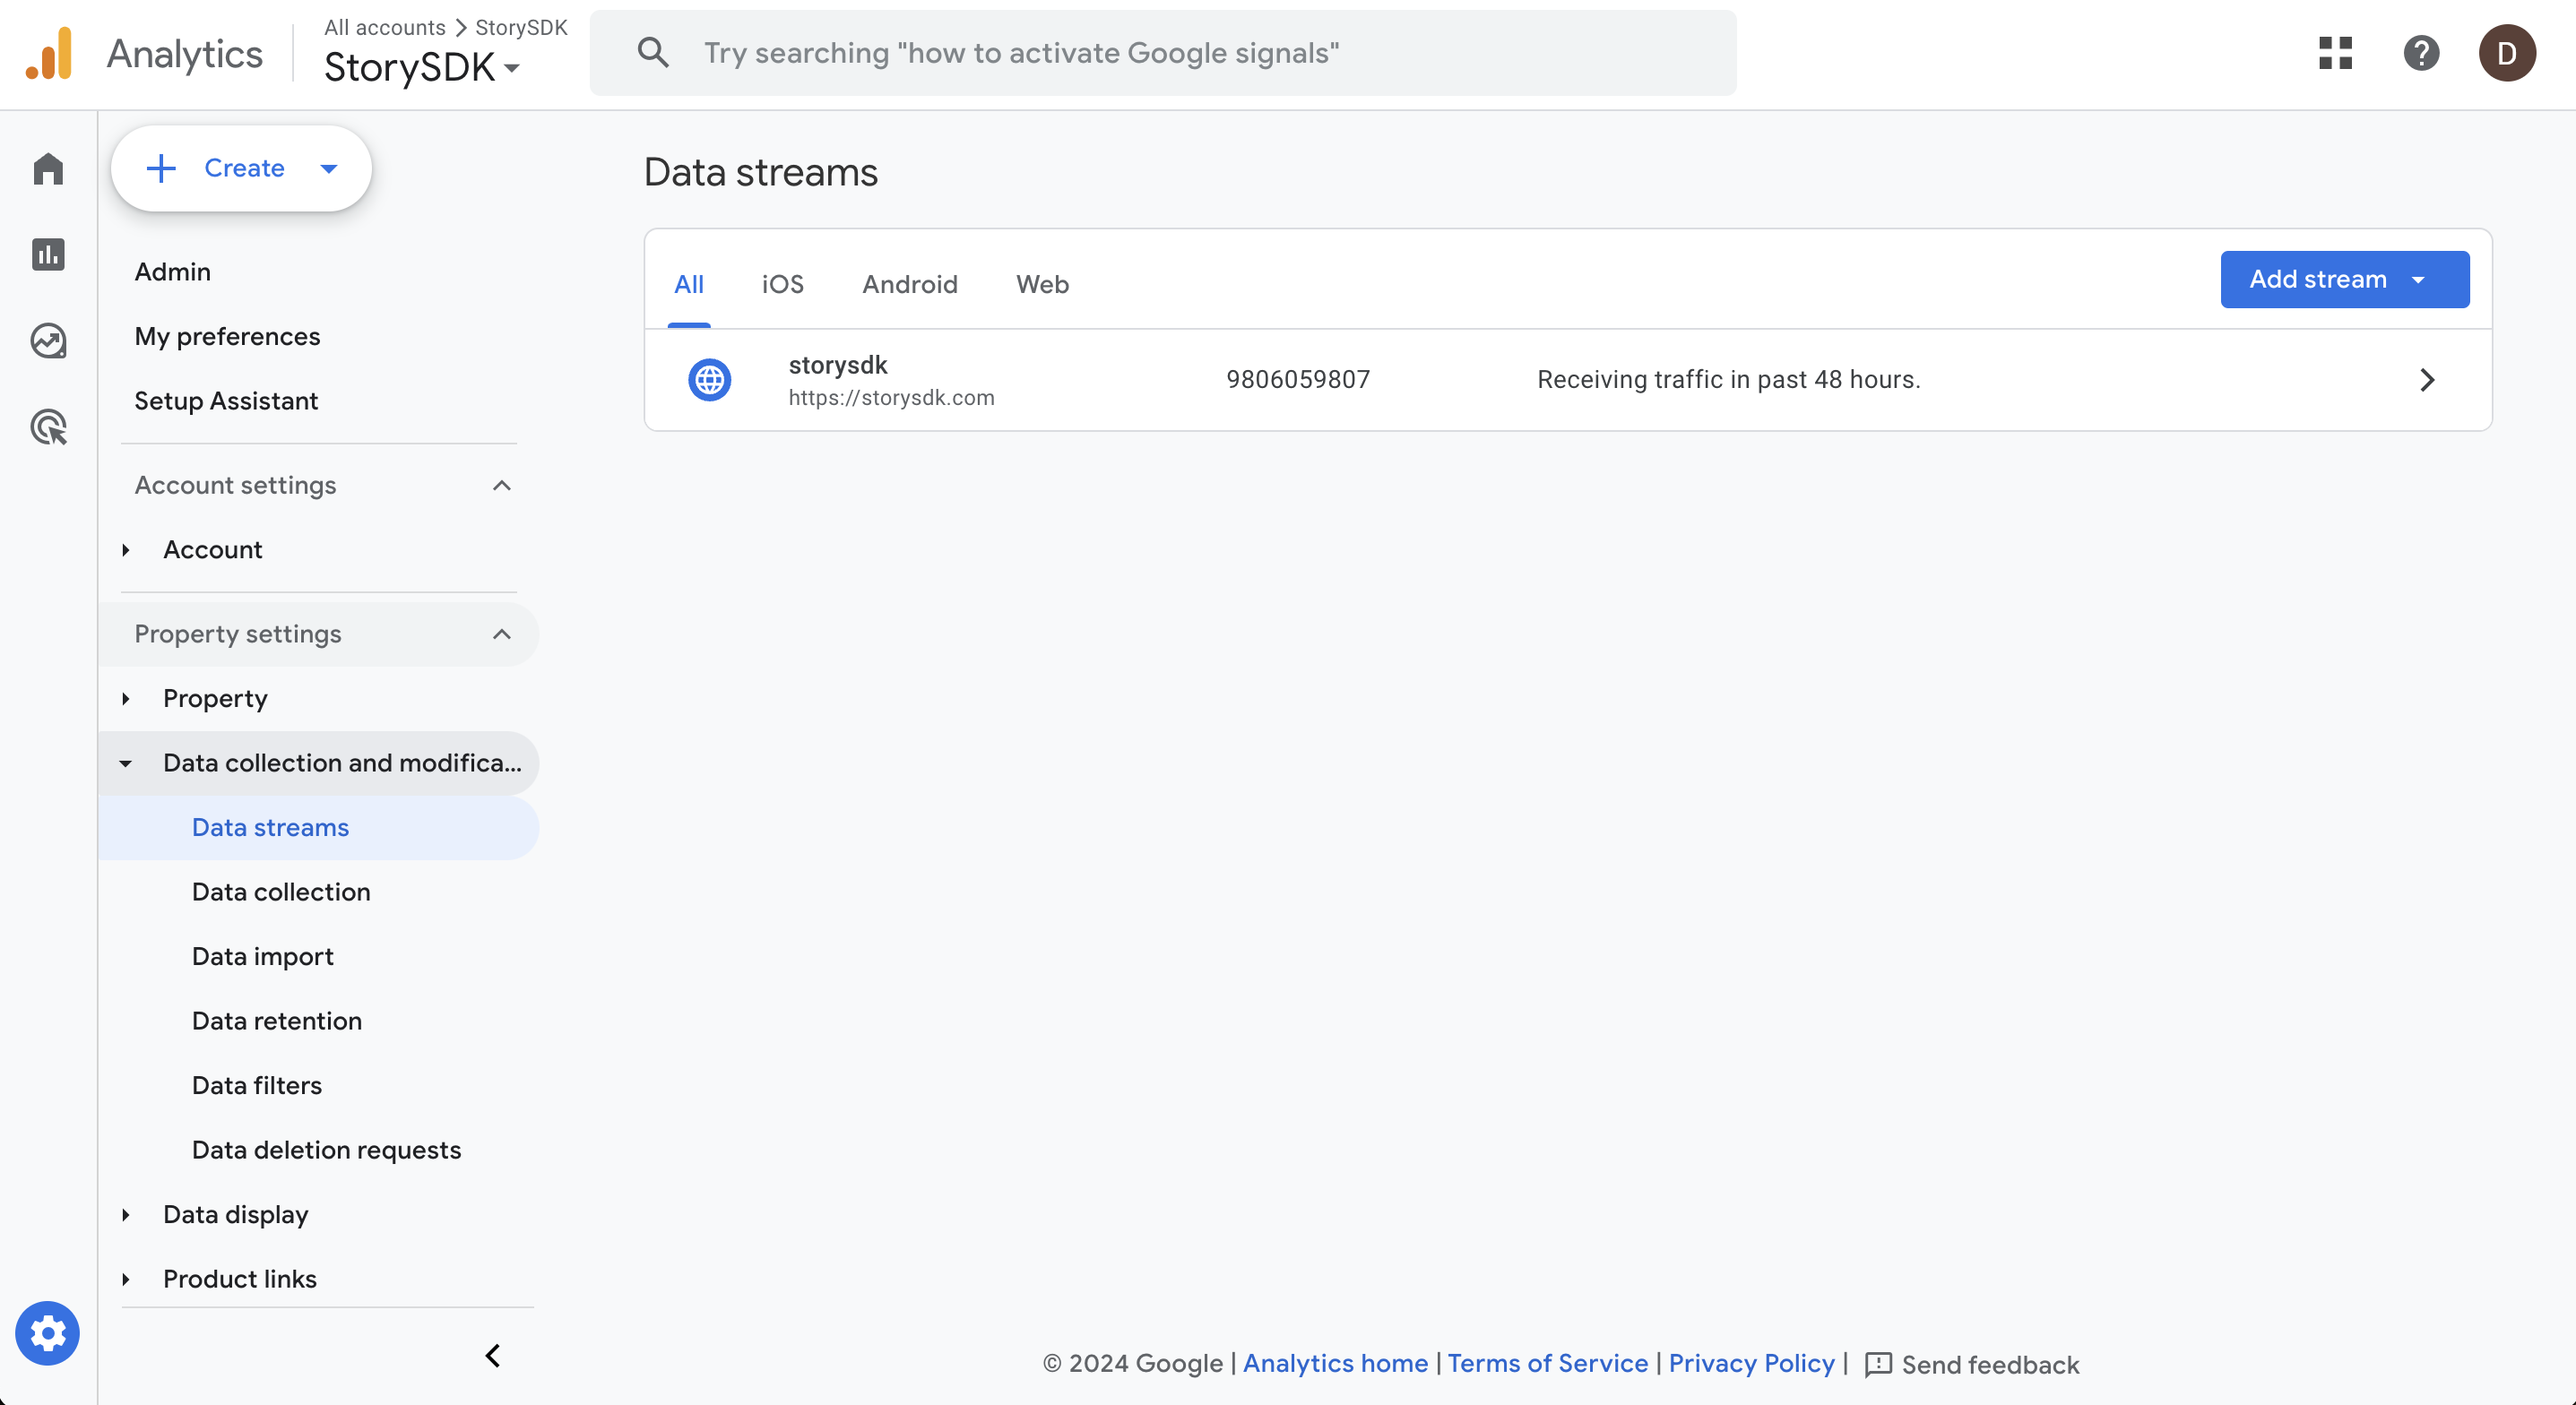This screenshot has height=1405, width=2576.
Task: Switch to the iOS streams tab
Action: pyautogui.click(x=782, y=284)
